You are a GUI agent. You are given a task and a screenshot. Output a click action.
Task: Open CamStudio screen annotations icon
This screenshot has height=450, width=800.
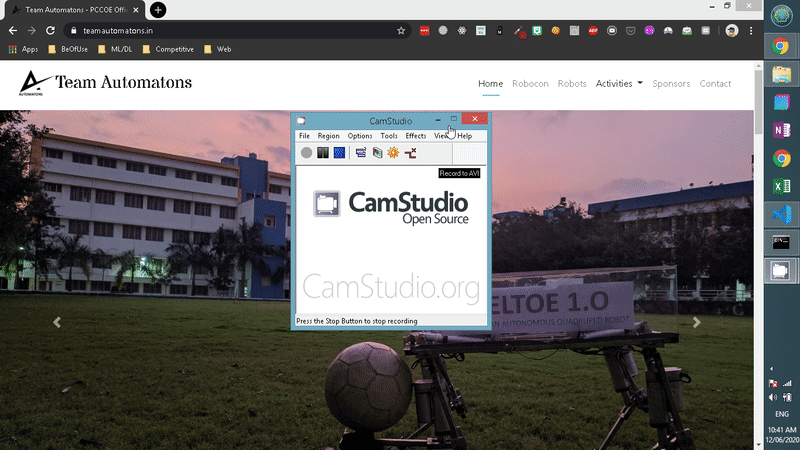pos(377,153)
